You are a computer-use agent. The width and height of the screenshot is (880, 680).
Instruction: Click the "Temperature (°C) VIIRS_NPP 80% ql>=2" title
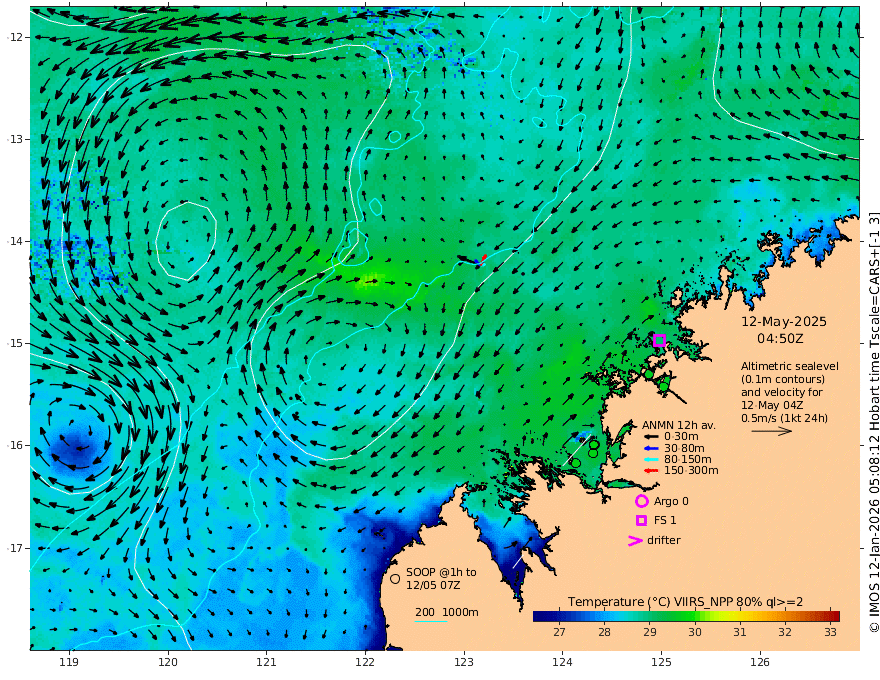(x=685, y=602)
